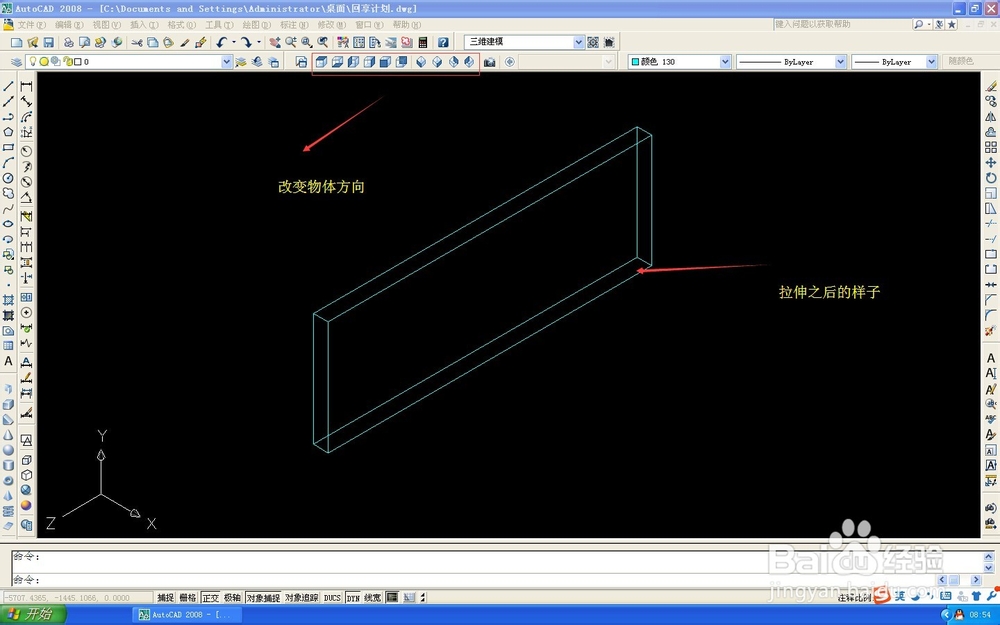The height and width of the screenshot is (625, 1000).
Task: Open the 三维建模 workspace dropdown
Action: 578,42
